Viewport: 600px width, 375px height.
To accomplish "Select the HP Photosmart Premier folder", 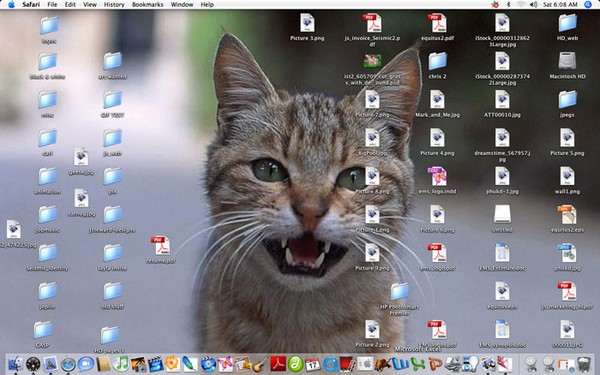I will point(399,292).
